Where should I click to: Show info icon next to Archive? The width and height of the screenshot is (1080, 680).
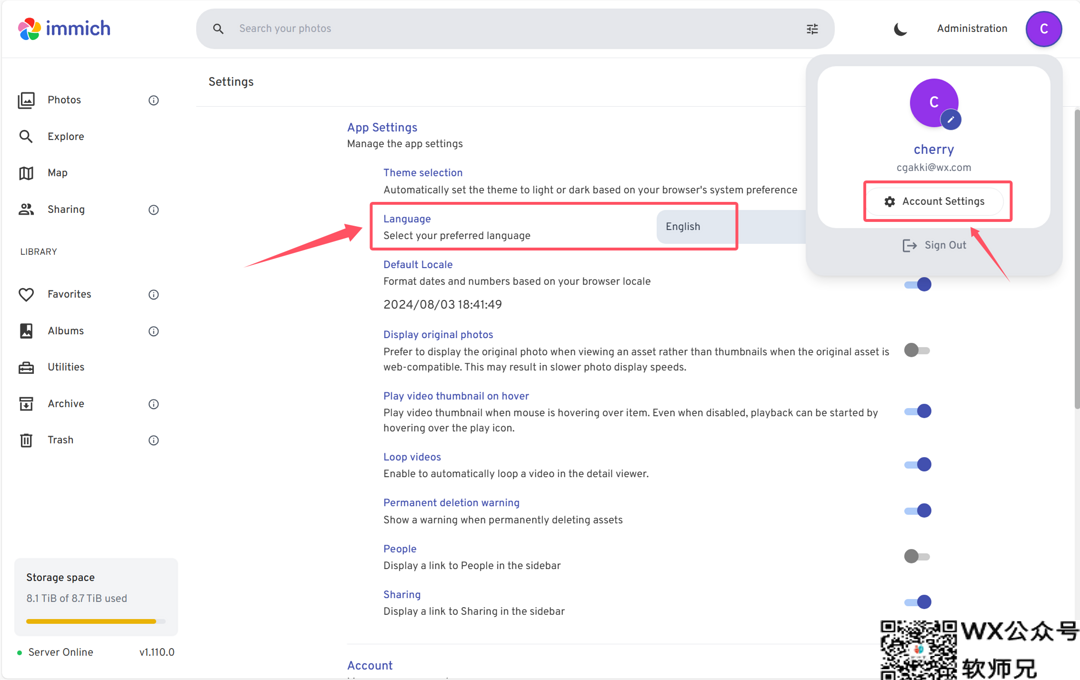[154, 404]
